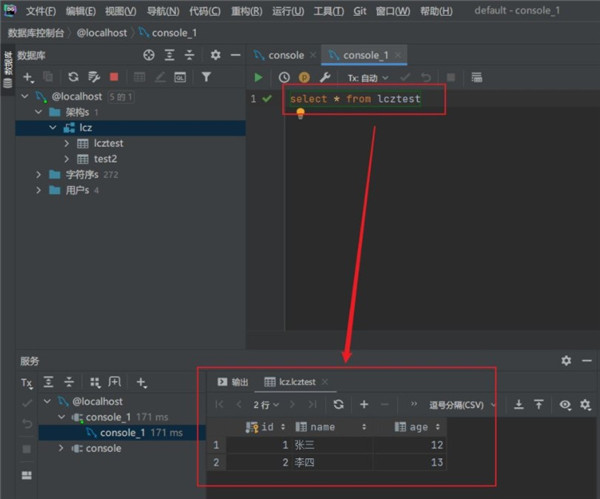Hide the database panel with minus icon
600x499 pixels.
click(236, 55)
